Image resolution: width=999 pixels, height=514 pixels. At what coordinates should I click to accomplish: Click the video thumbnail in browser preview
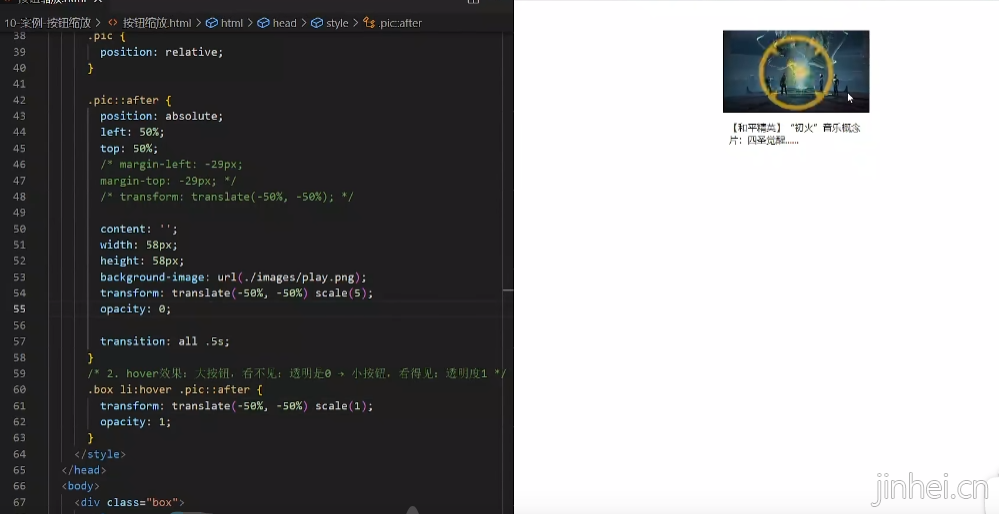[x=796, y=71]
